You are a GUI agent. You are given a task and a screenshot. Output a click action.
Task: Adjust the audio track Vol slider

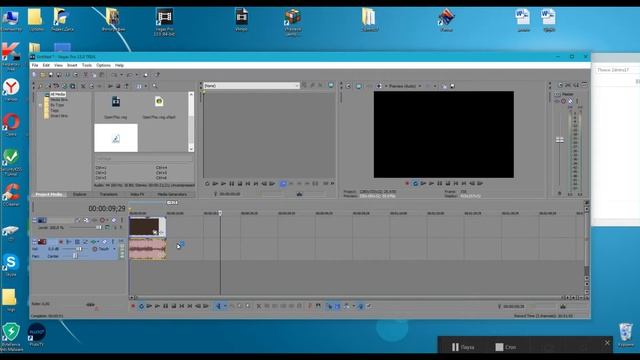pos(80,249)
